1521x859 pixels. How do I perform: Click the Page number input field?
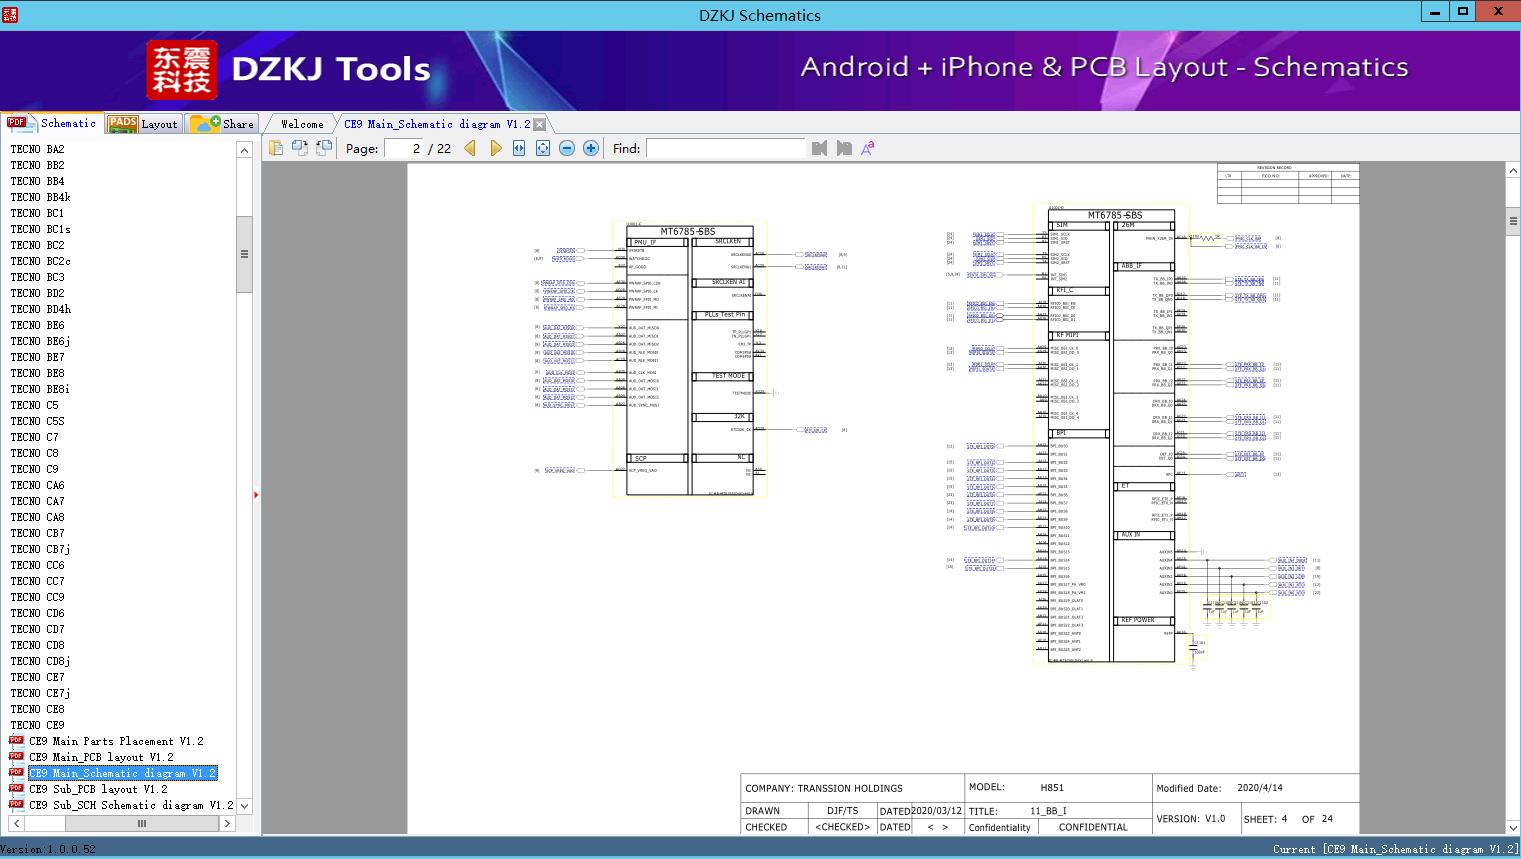[403, 148]
